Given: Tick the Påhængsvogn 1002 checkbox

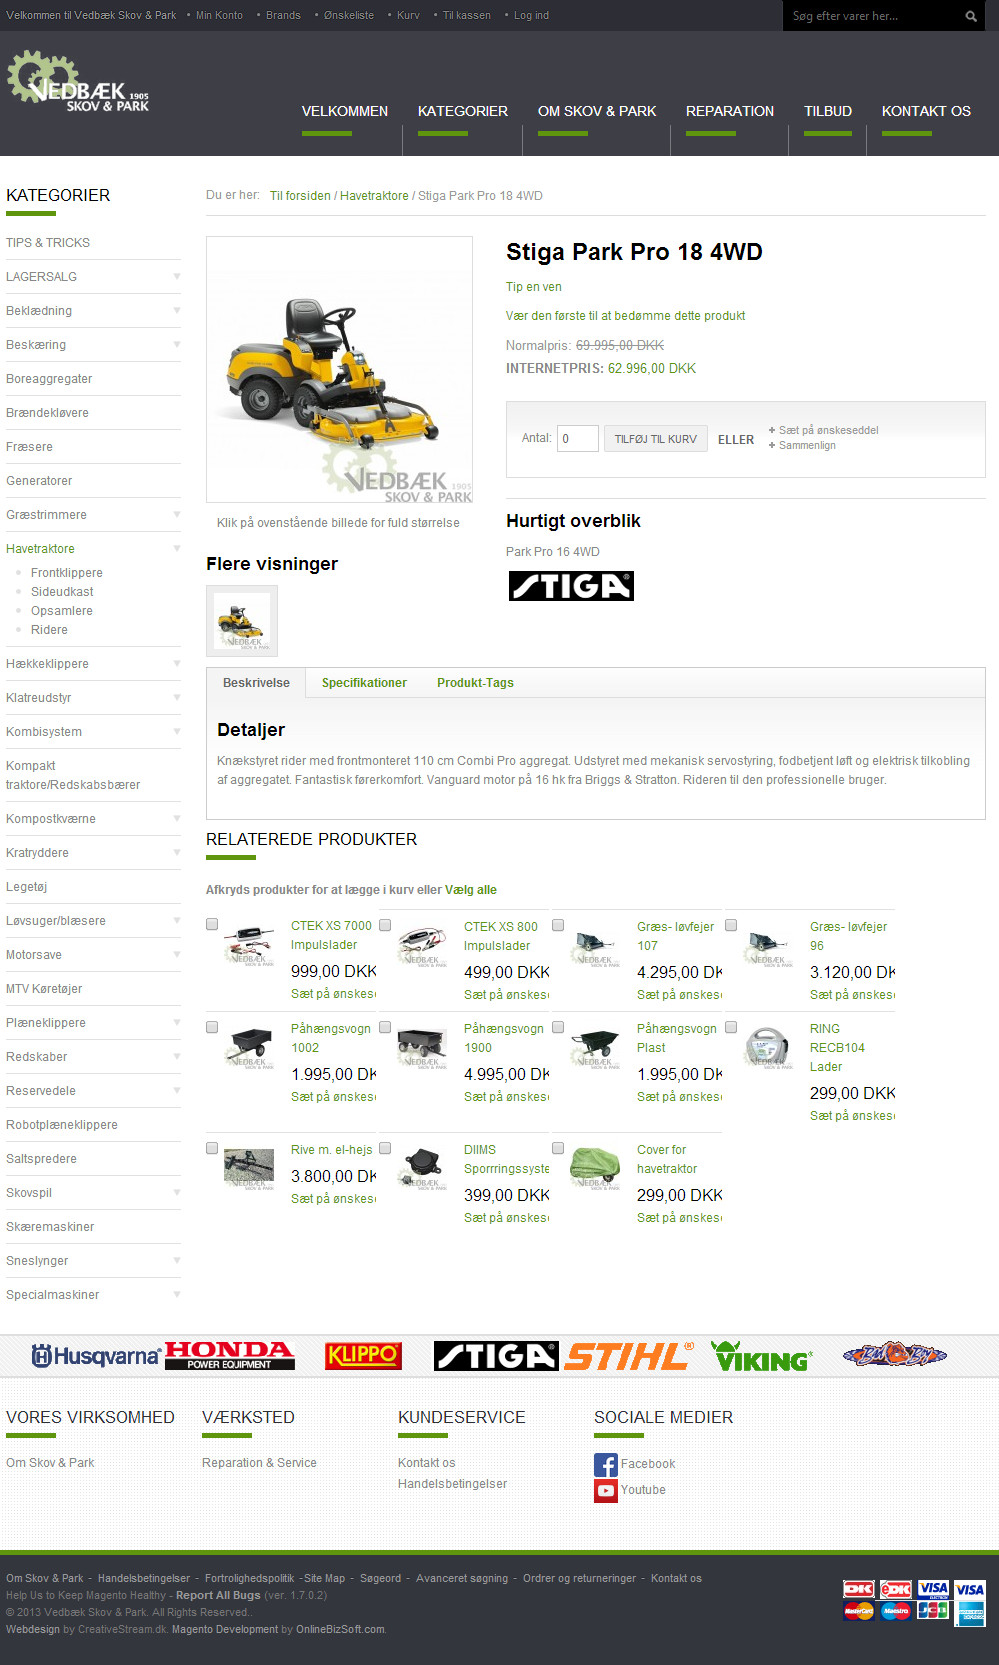Looking at the screenshot, I should click(x=212, y=1027).
